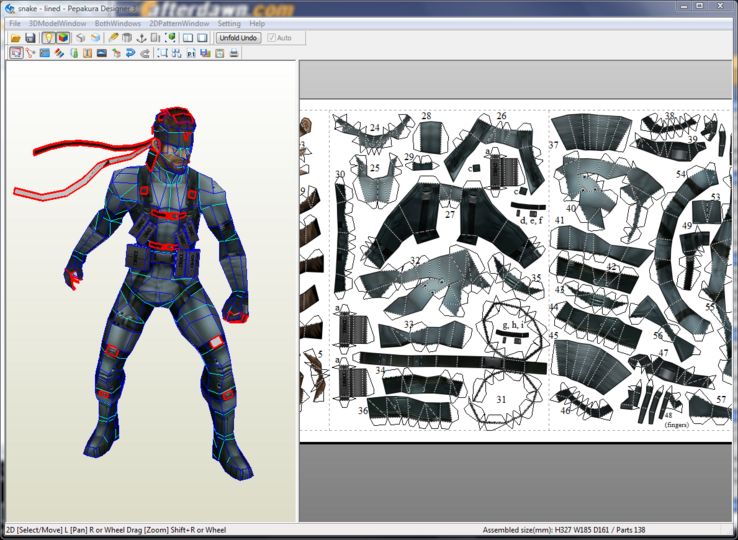Viewport: 738px width, 540px height.
Task: Click the orange text input tool icon
Action: click(88, 53)
